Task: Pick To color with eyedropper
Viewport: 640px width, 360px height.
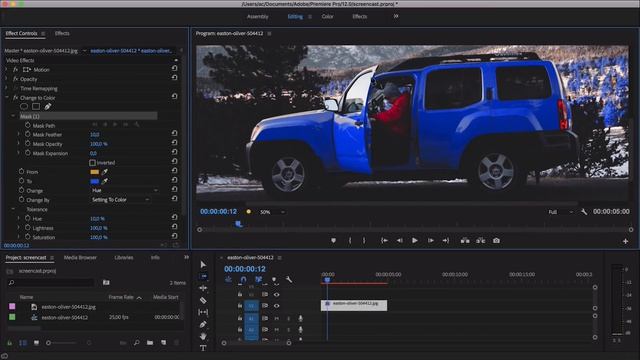Action: point(105,181)
